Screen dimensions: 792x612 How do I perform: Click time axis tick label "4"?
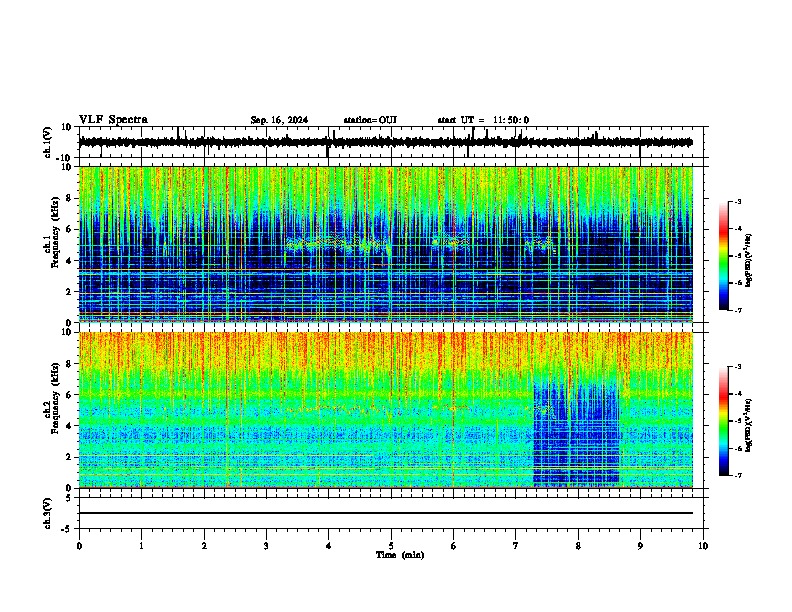click(x=329, y=546)
